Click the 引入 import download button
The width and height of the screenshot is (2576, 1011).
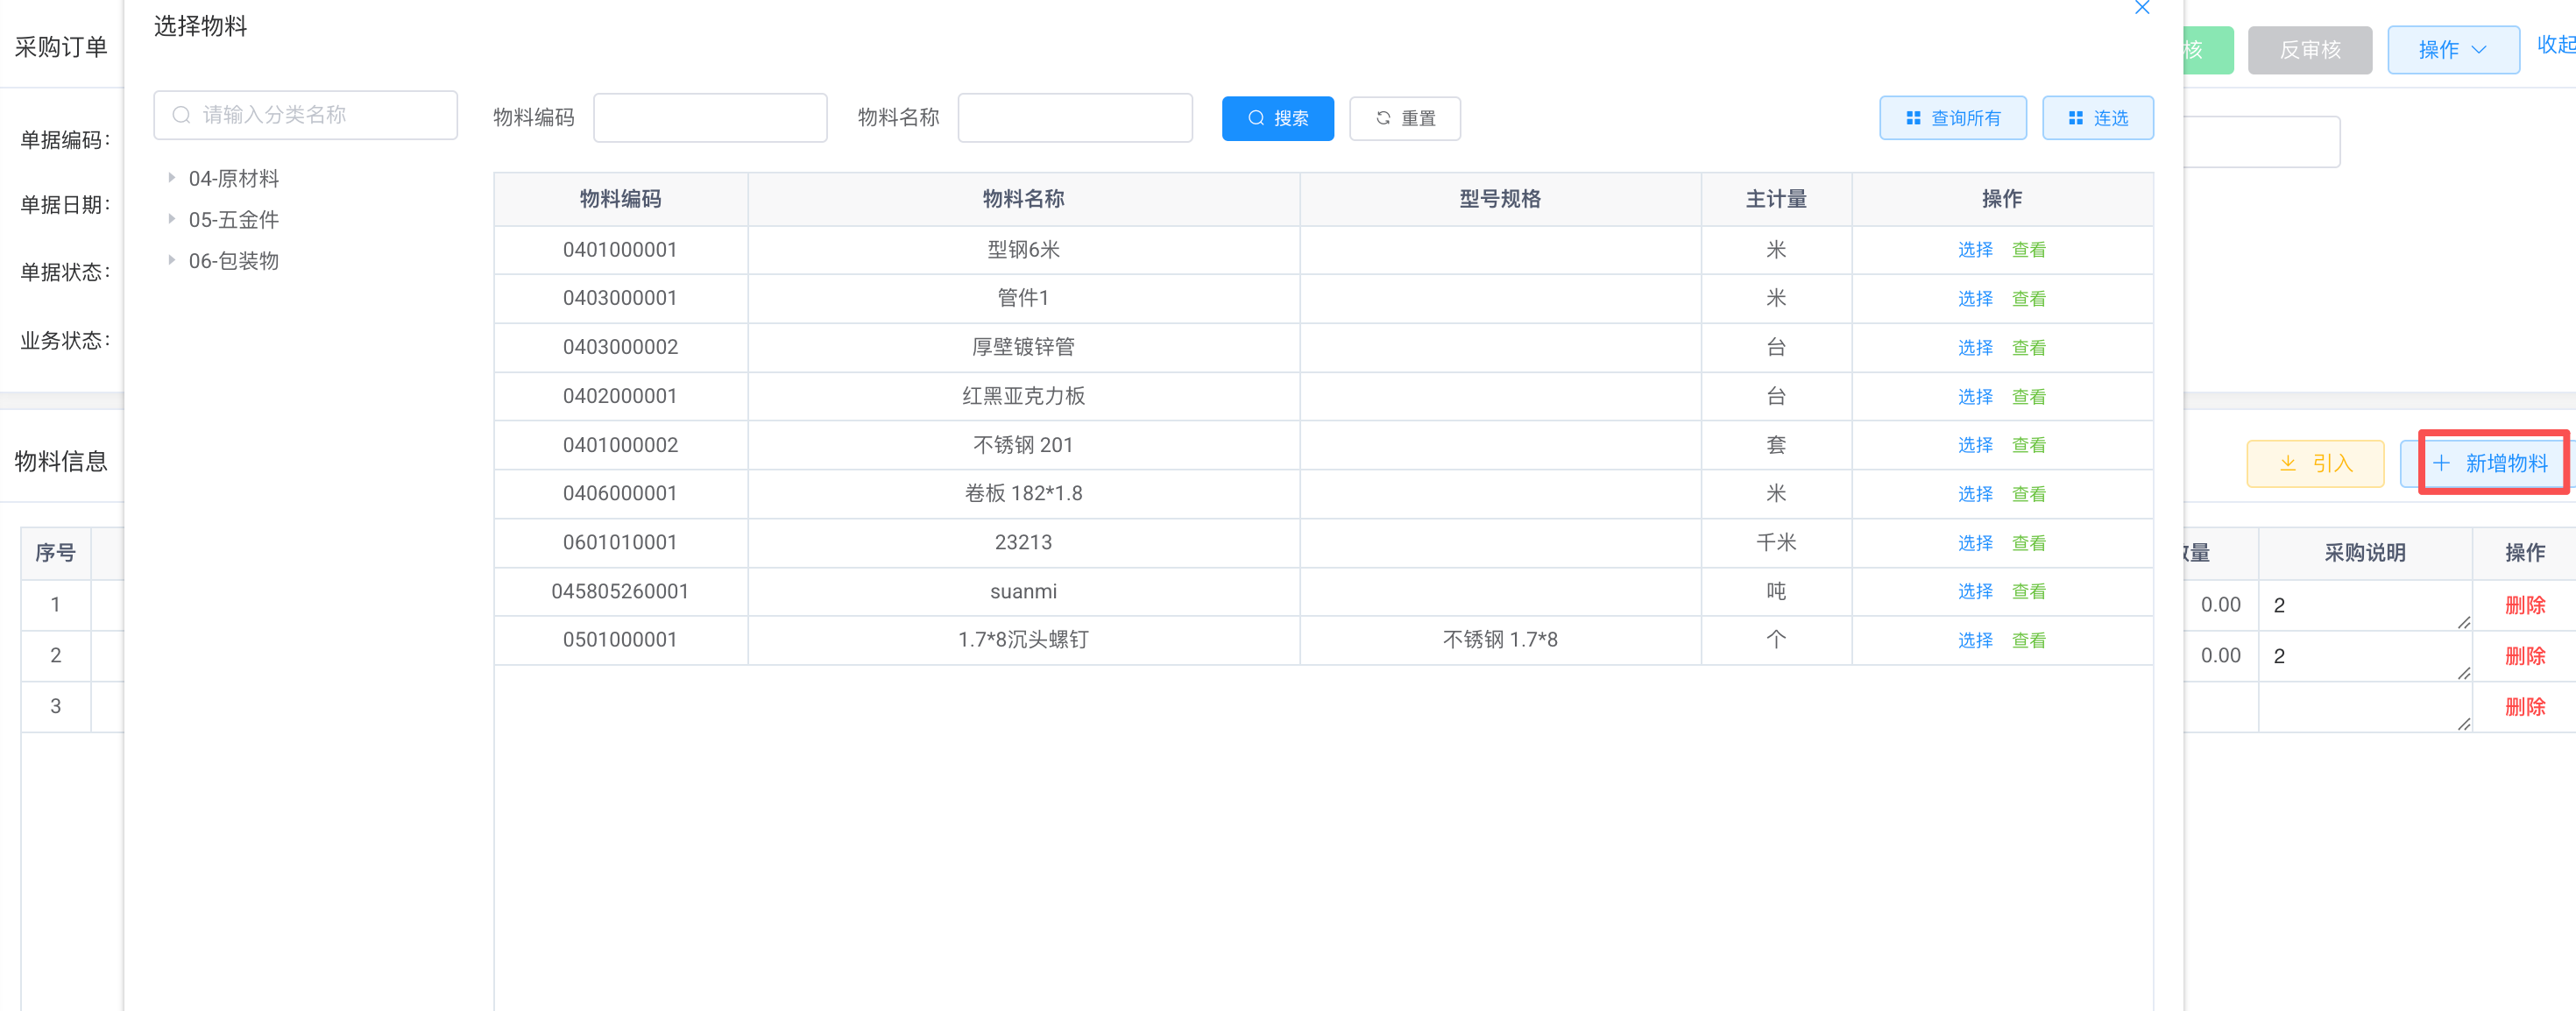click(2315, 463)
